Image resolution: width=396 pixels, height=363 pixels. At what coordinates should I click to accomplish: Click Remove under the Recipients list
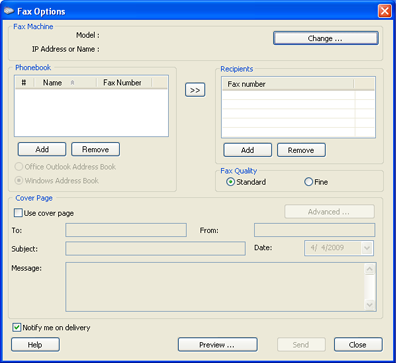pos(301,150)
